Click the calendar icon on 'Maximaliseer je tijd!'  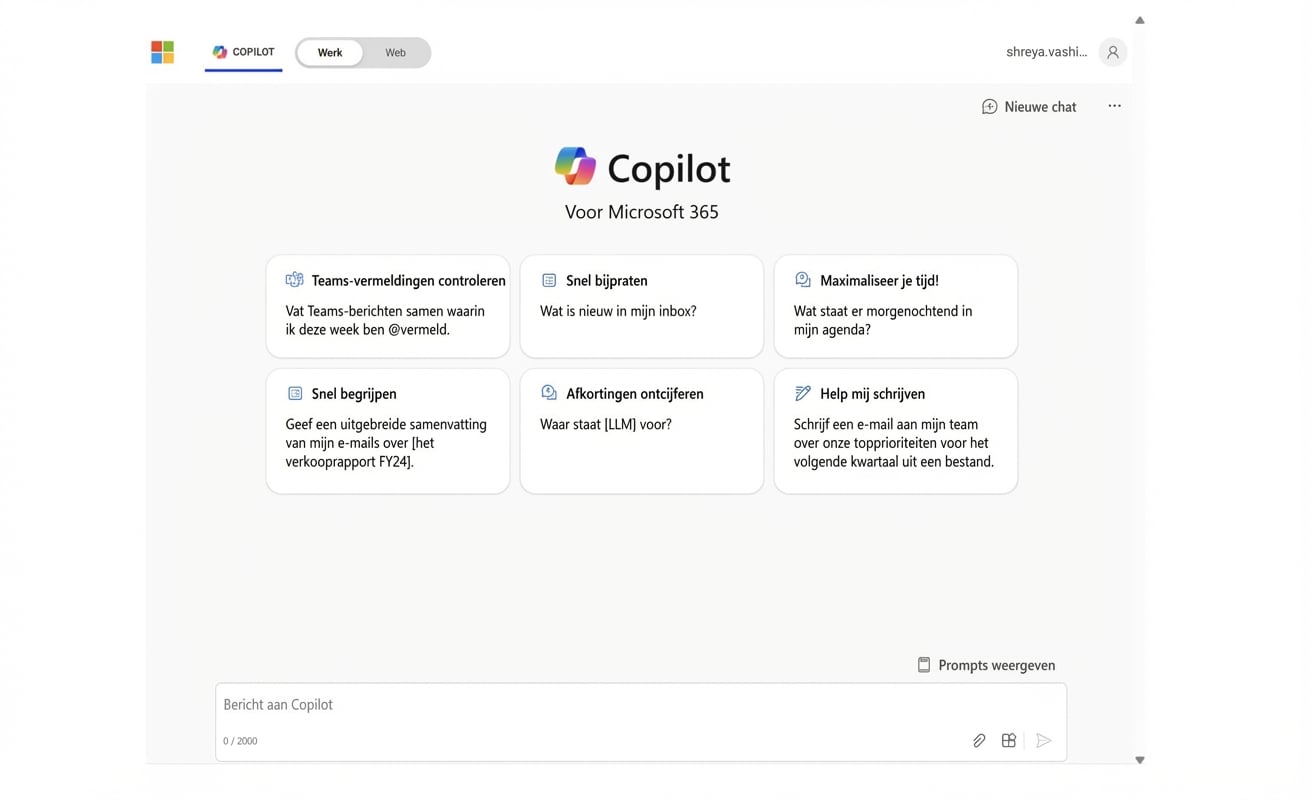click(x=802, y=280)
